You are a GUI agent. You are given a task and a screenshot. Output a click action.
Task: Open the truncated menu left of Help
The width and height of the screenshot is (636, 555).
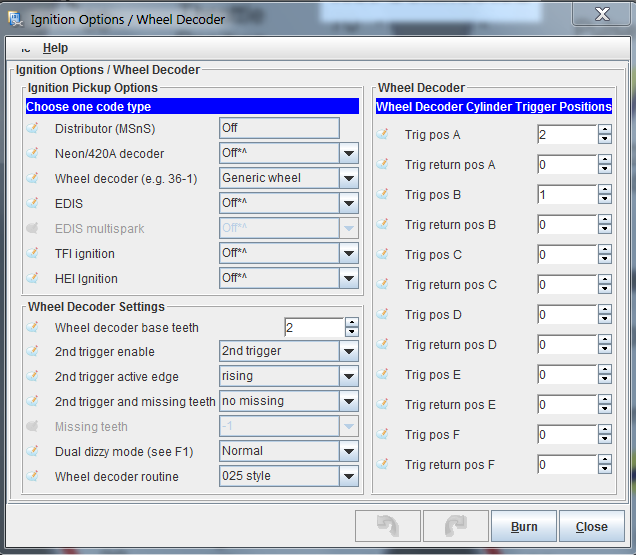click(x=26, y=49)
